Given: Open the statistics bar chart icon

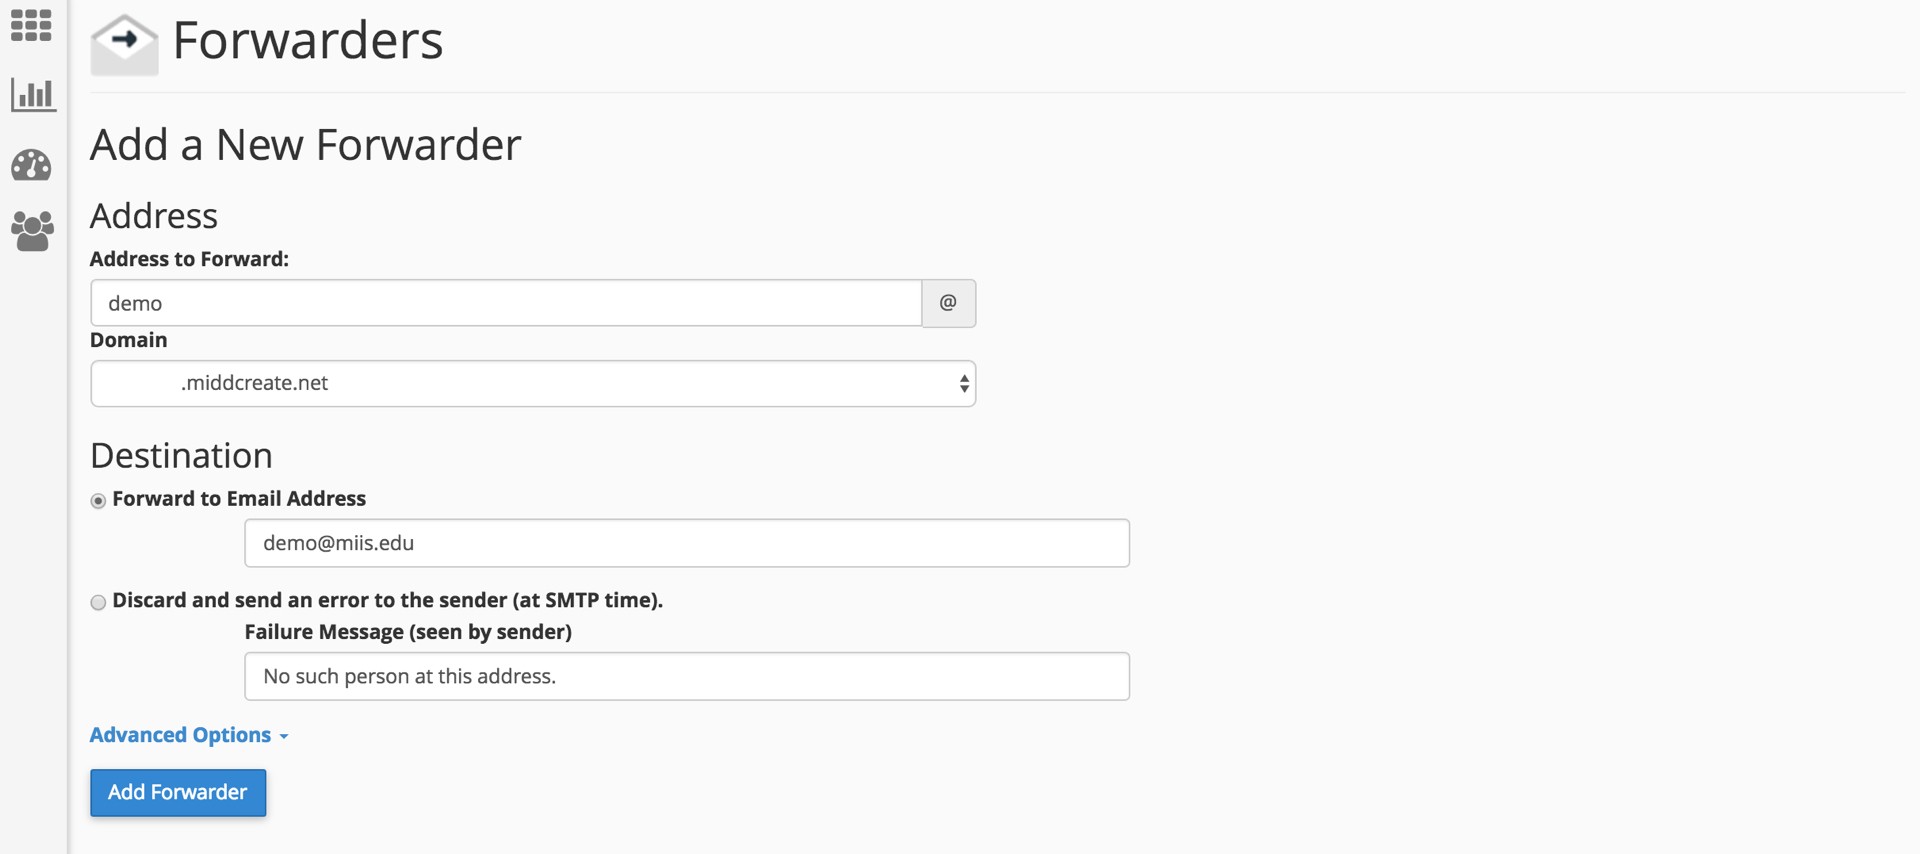Looking at the screenshot, I should click(33, 95).
